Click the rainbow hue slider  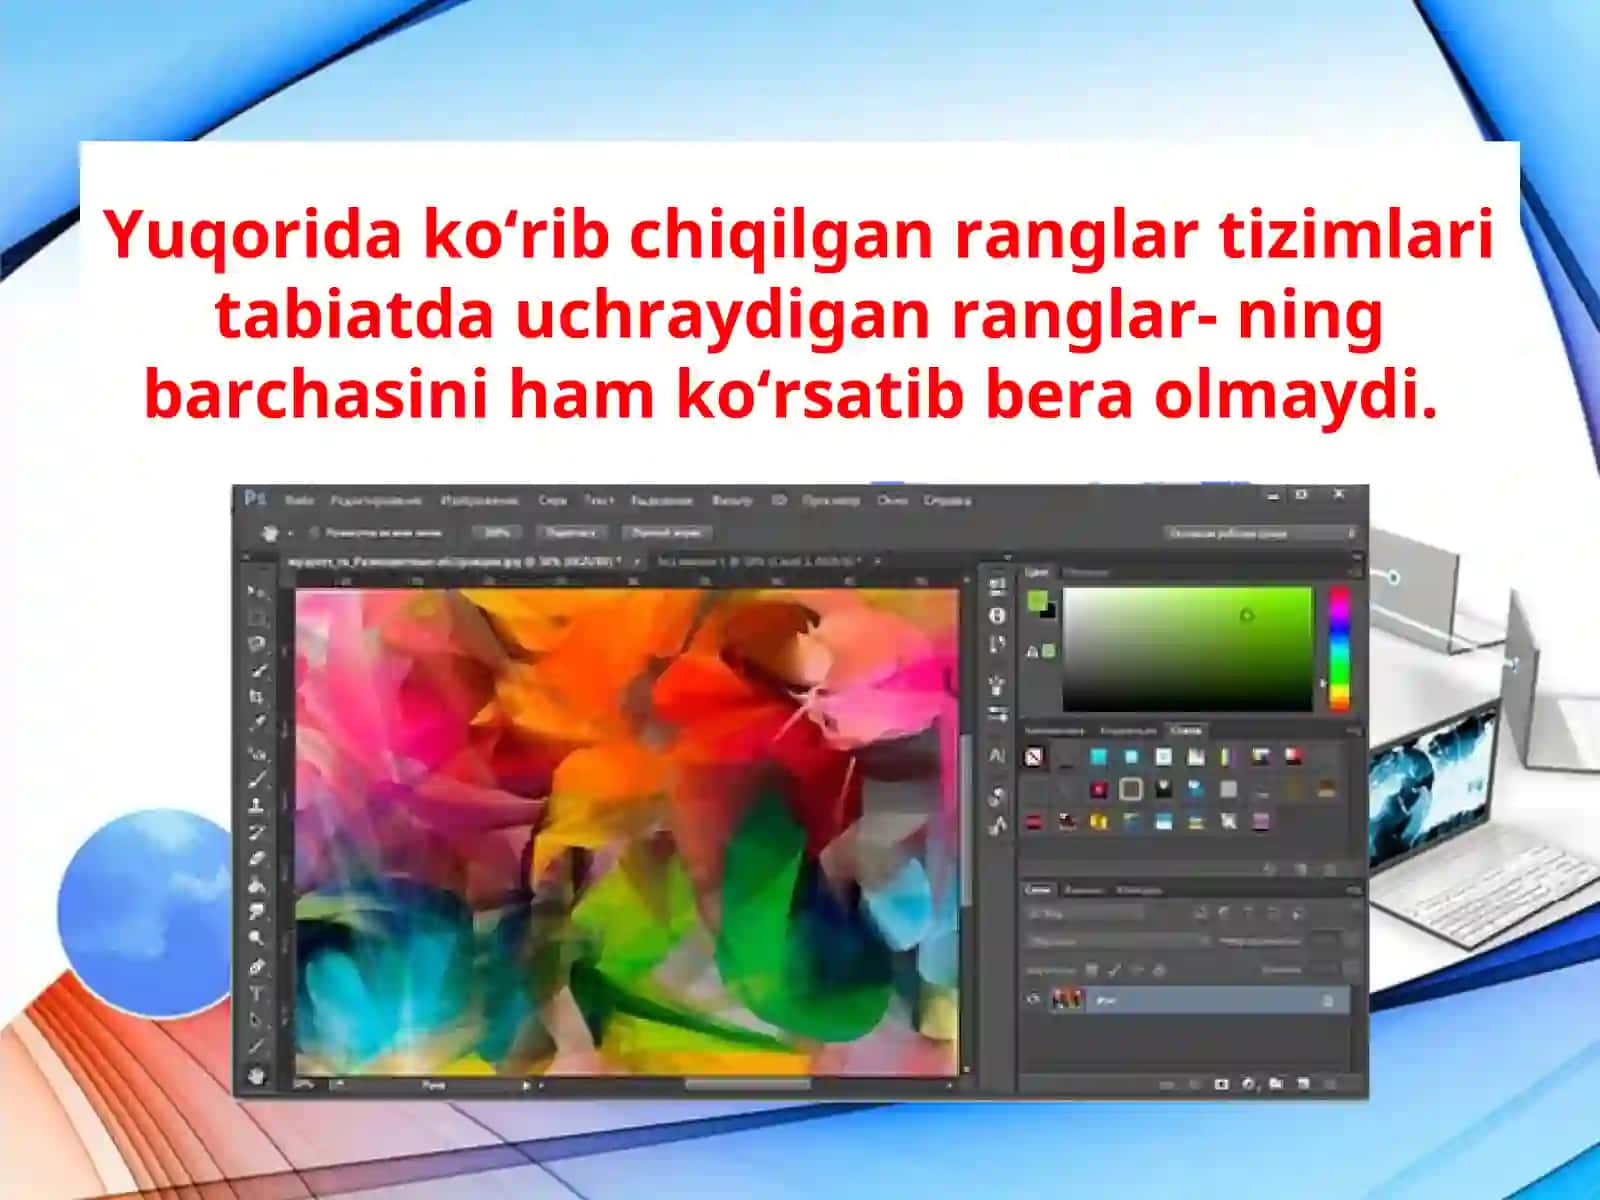pos(1339,648)
